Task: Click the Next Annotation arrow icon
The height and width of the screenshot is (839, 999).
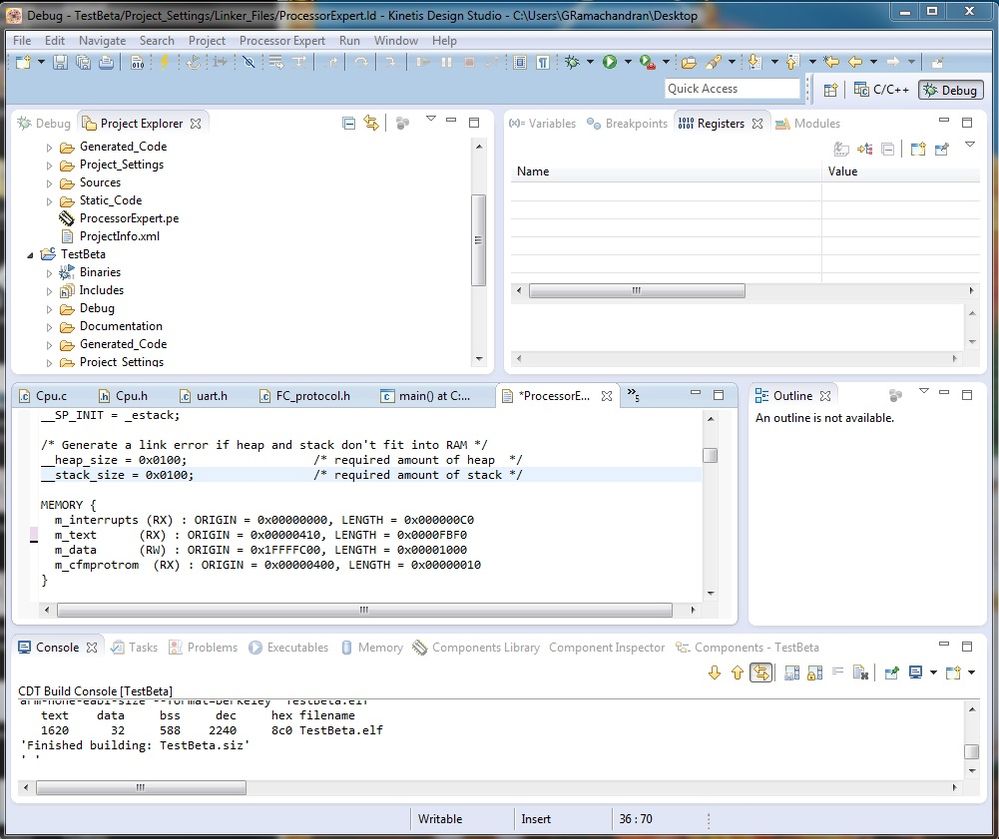Action: 754,62
